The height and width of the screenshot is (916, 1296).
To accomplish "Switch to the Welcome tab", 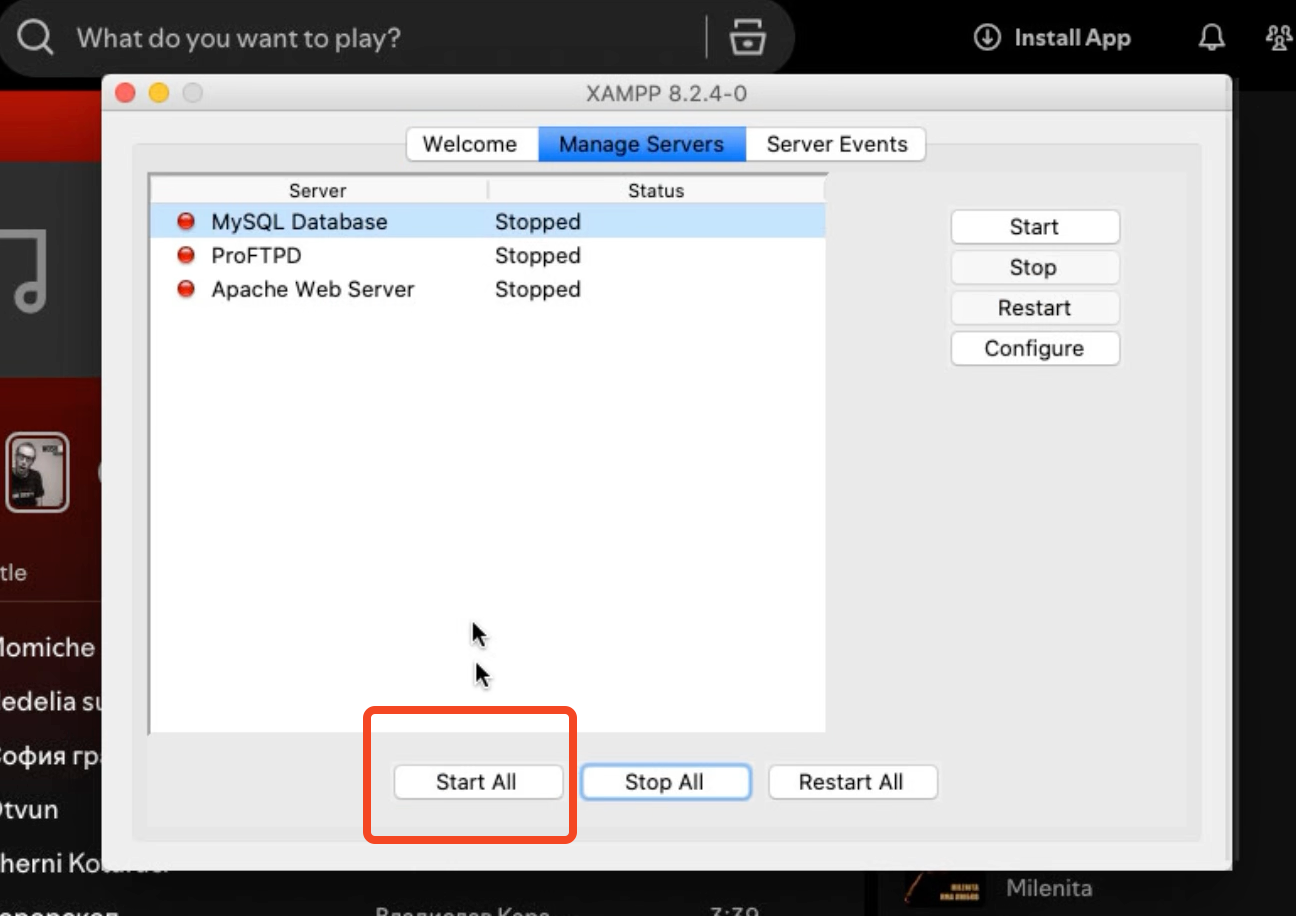I will click(470, 144).
